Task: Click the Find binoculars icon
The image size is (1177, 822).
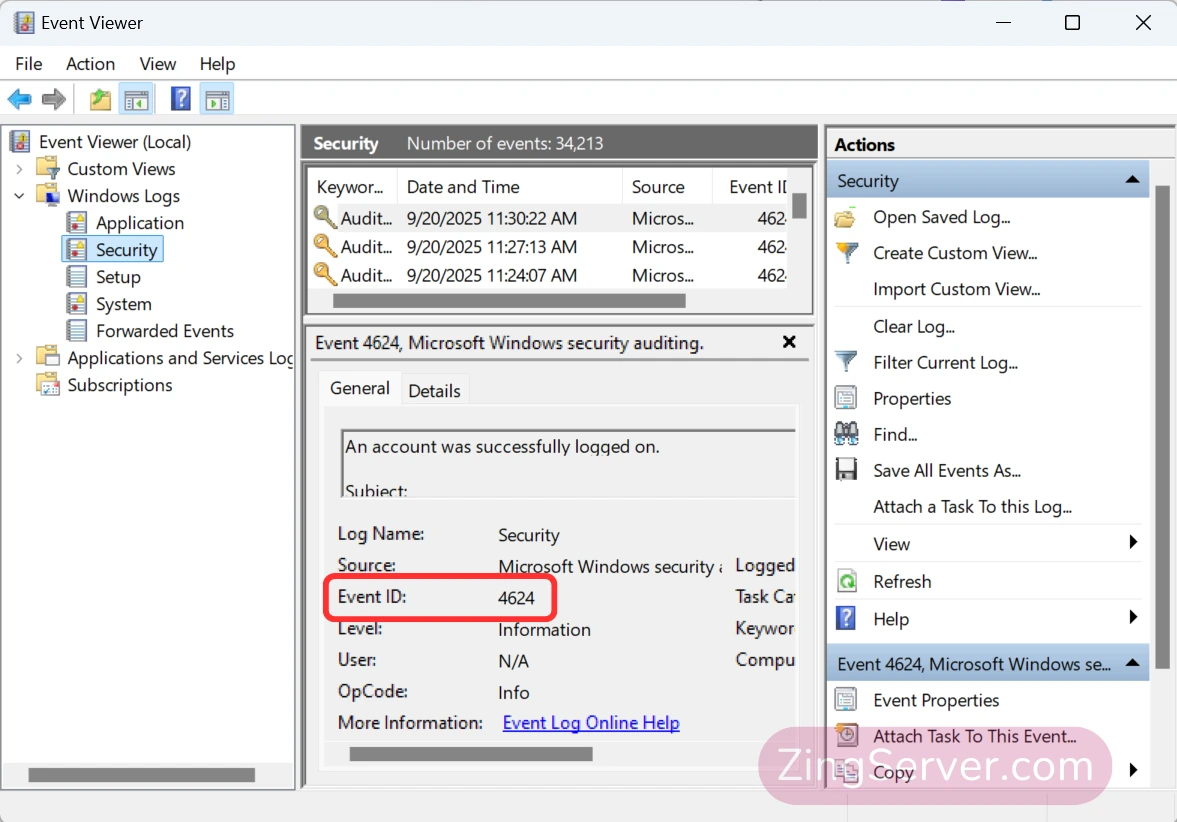Action: pyautogui.click(x=847, y=434)
